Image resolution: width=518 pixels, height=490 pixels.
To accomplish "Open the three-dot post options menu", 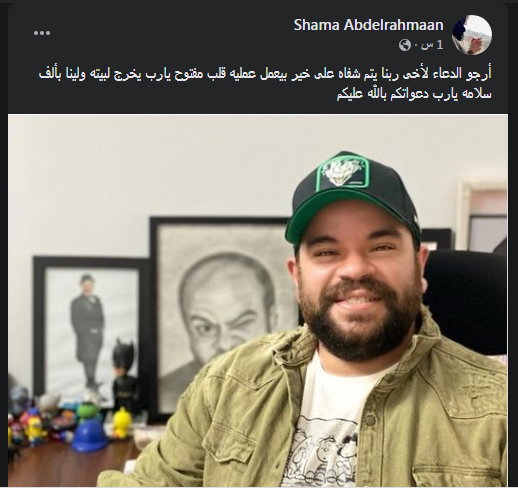I will point(42,33).
